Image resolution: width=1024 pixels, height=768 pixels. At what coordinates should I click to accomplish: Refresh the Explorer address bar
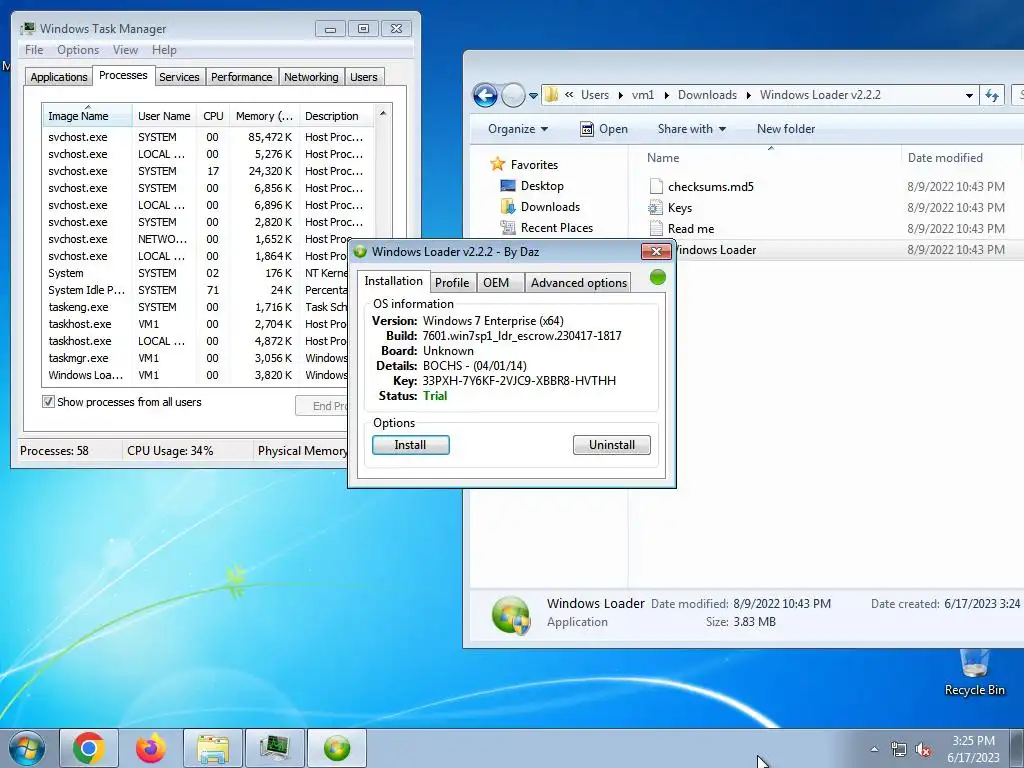click(992, 95)
